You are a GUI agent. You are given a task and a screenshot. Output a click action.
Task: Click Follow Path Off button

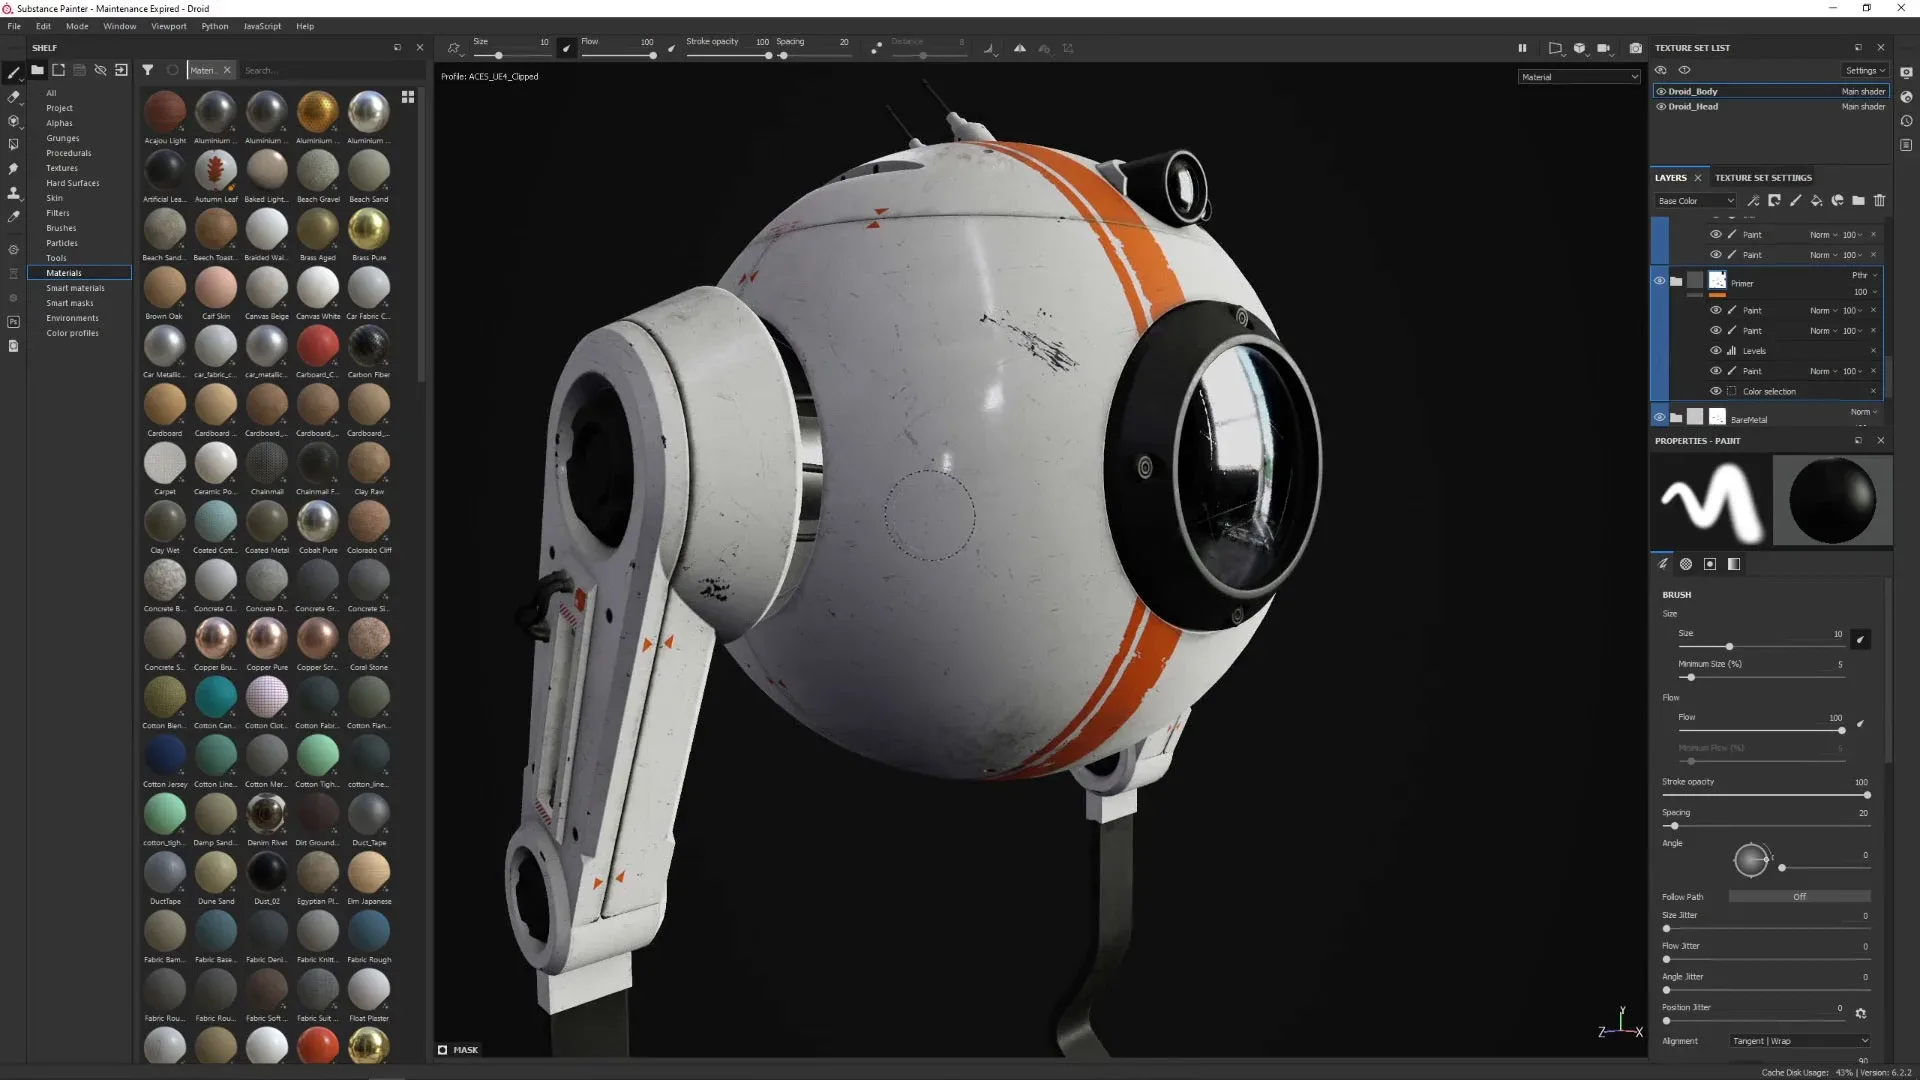coord(1799,897)
